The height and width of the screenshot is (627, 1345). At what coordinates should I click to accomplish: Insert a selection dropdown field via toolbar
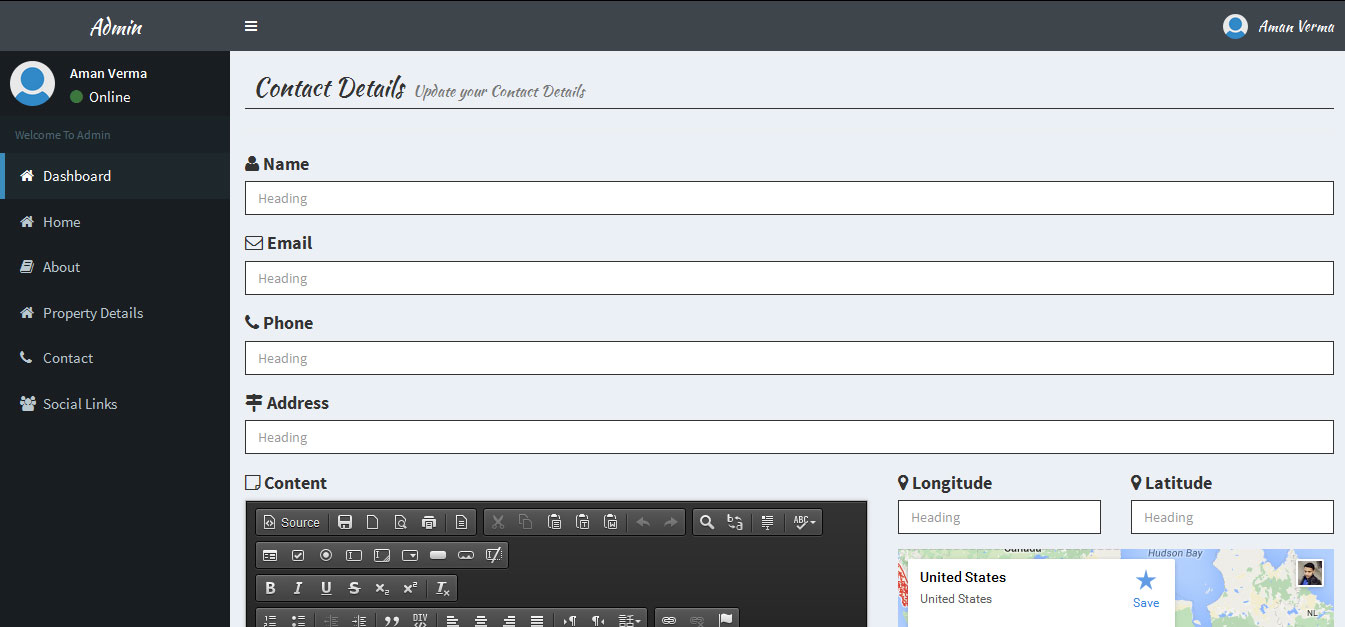point(410,555)
